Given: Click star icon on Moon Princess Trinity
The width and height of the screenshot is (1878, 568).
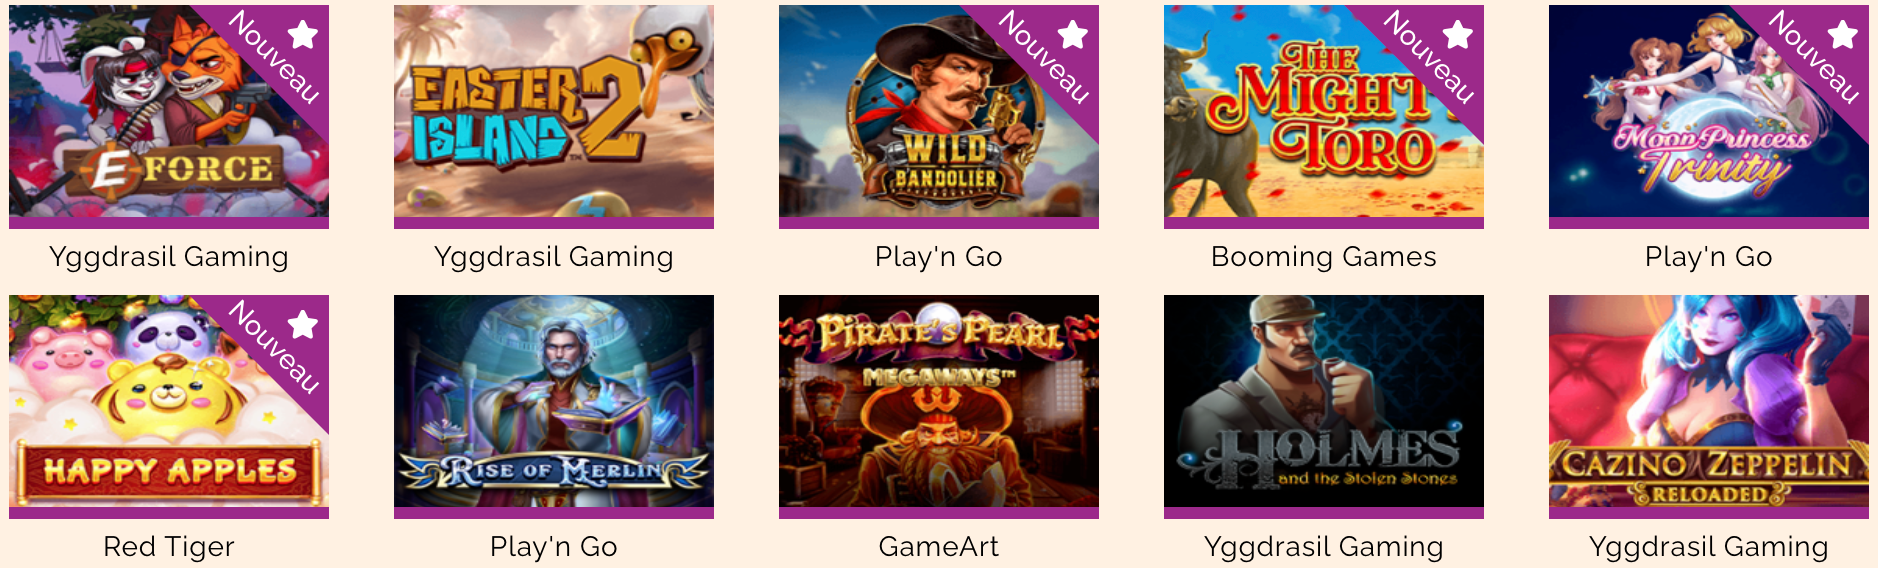Looking at the screenshot, I should click(x=1843, y=35).
